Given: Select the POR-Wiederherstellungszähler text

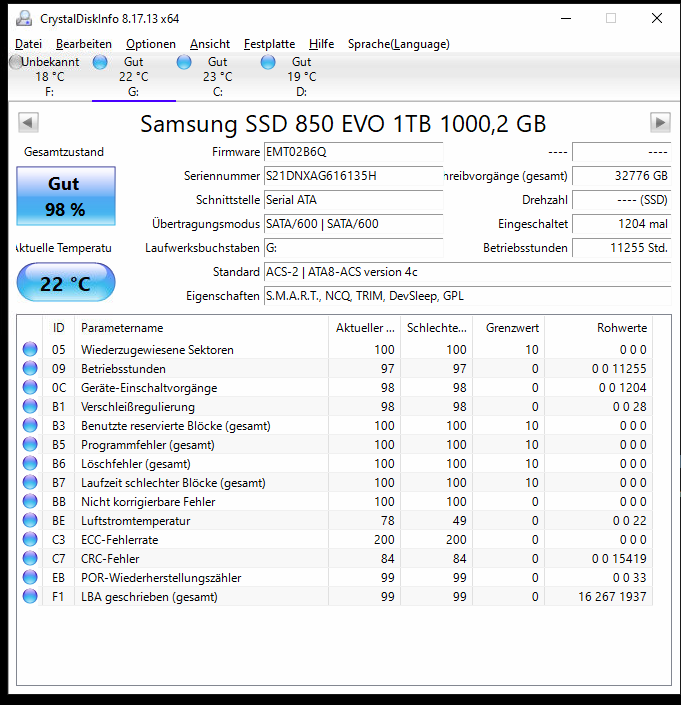Looking at the screenshot, I should tap(161, 578).
